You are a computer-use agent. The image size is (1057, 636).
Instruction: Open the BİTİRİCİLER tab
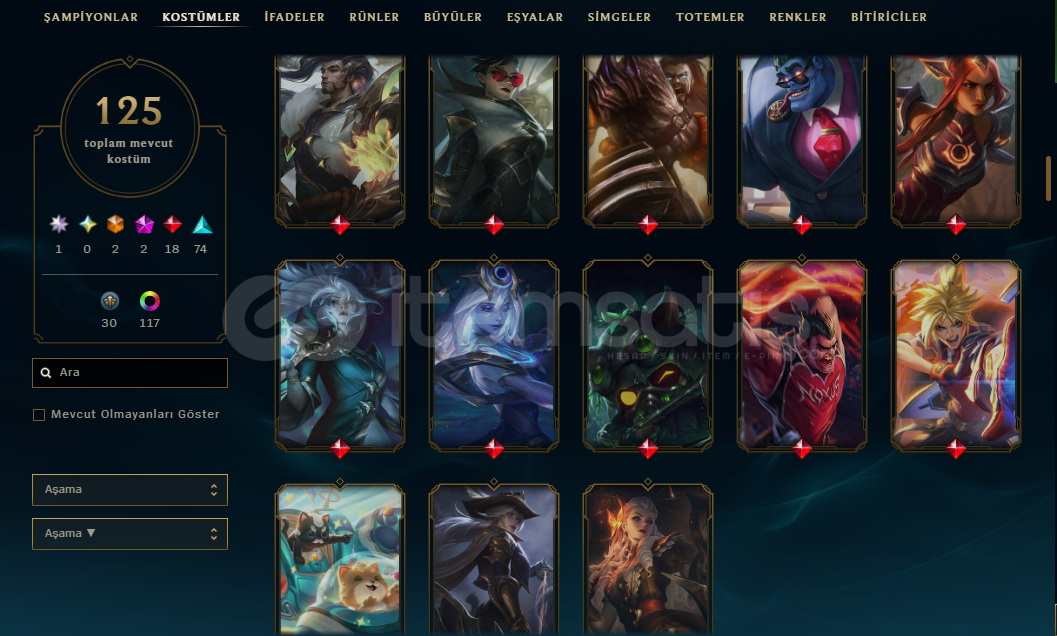tap(888, 17)
